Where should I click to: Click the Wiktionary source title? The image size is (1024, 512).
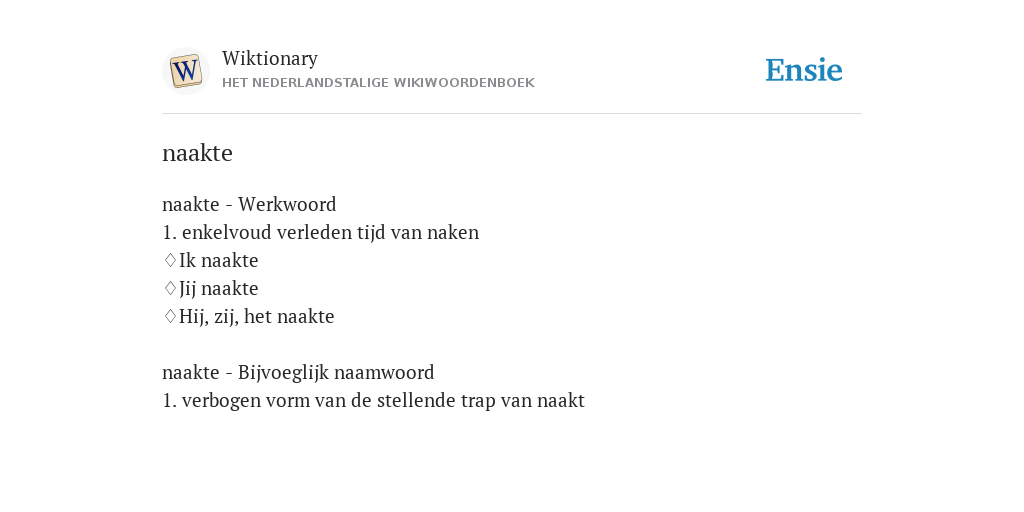point(270,58)
